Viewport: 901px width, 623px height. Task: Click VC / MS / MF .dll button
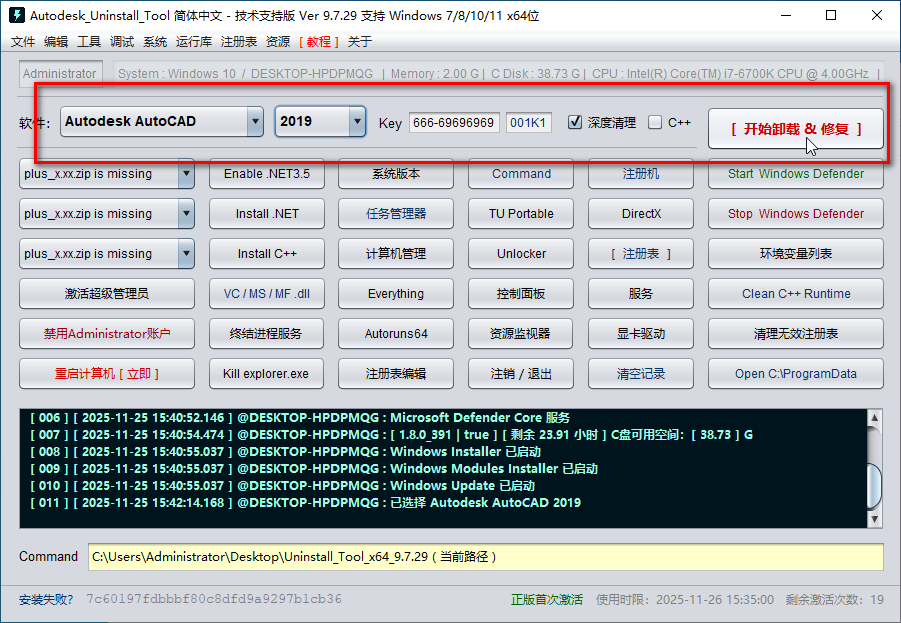click(267, 294)
